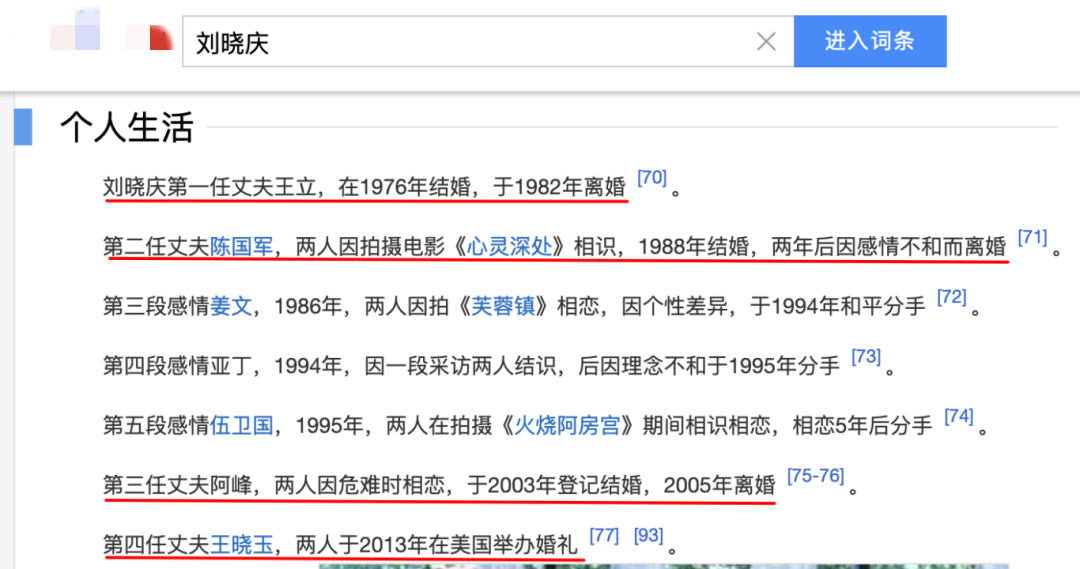Click the 进入词条 button
This screenshot has height=569, width=1080.
(870, 41)
